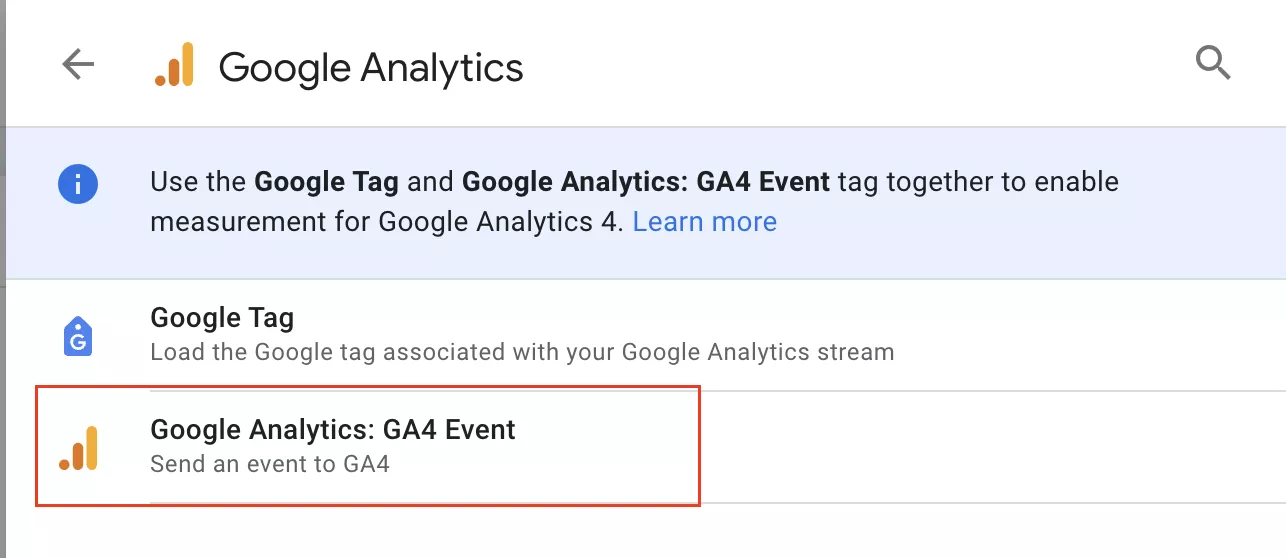
Task: Click the Google Analytics logo in header
Action: [174, 66]
